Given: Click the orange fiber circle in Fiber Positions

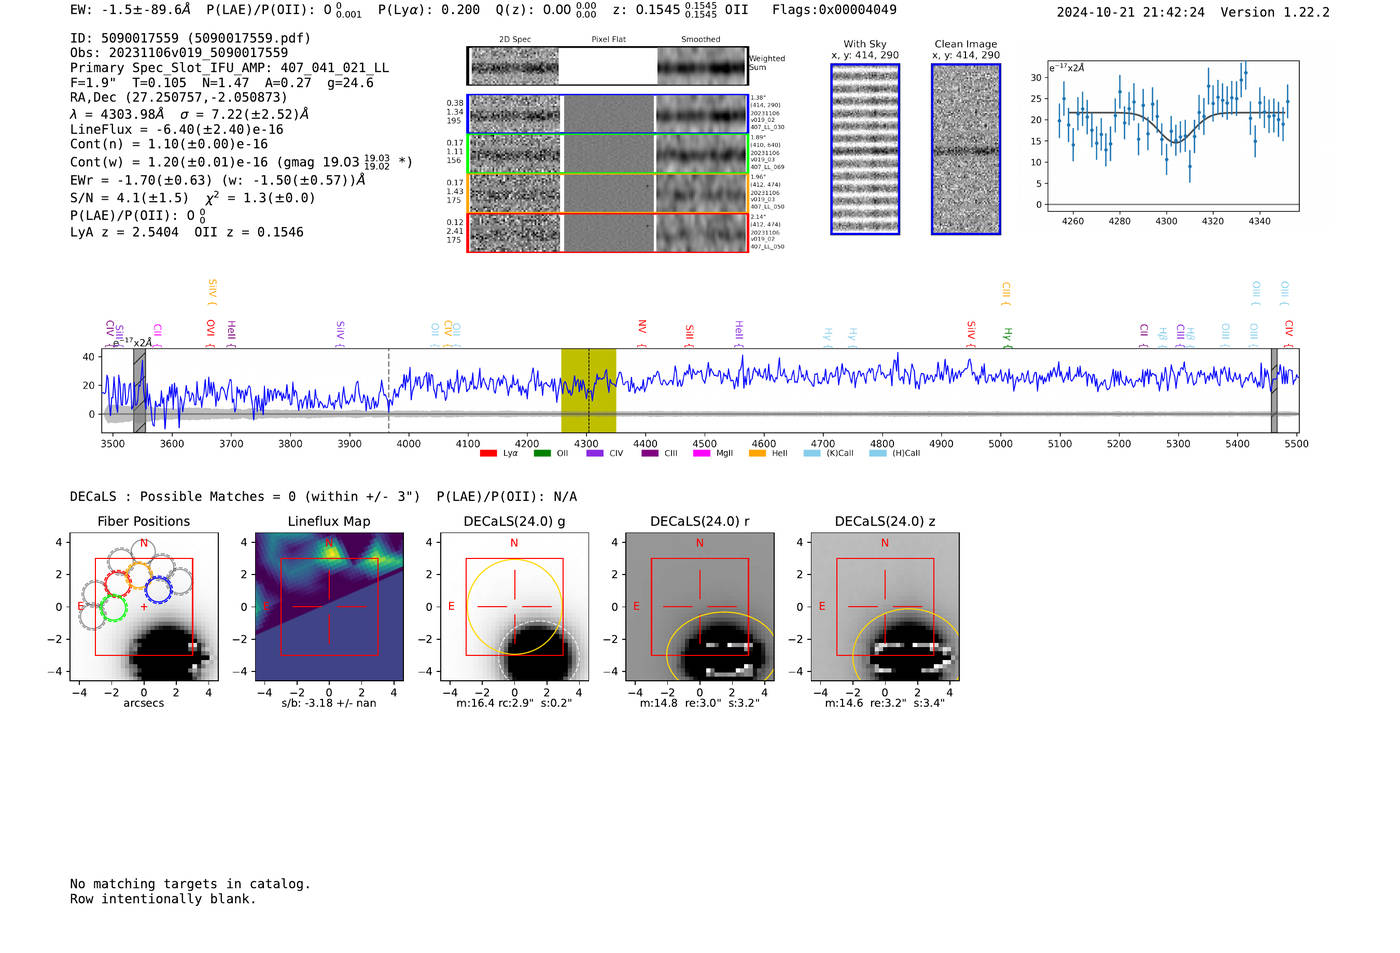Looking at the screenshot, I should click(x=138, y=574).
